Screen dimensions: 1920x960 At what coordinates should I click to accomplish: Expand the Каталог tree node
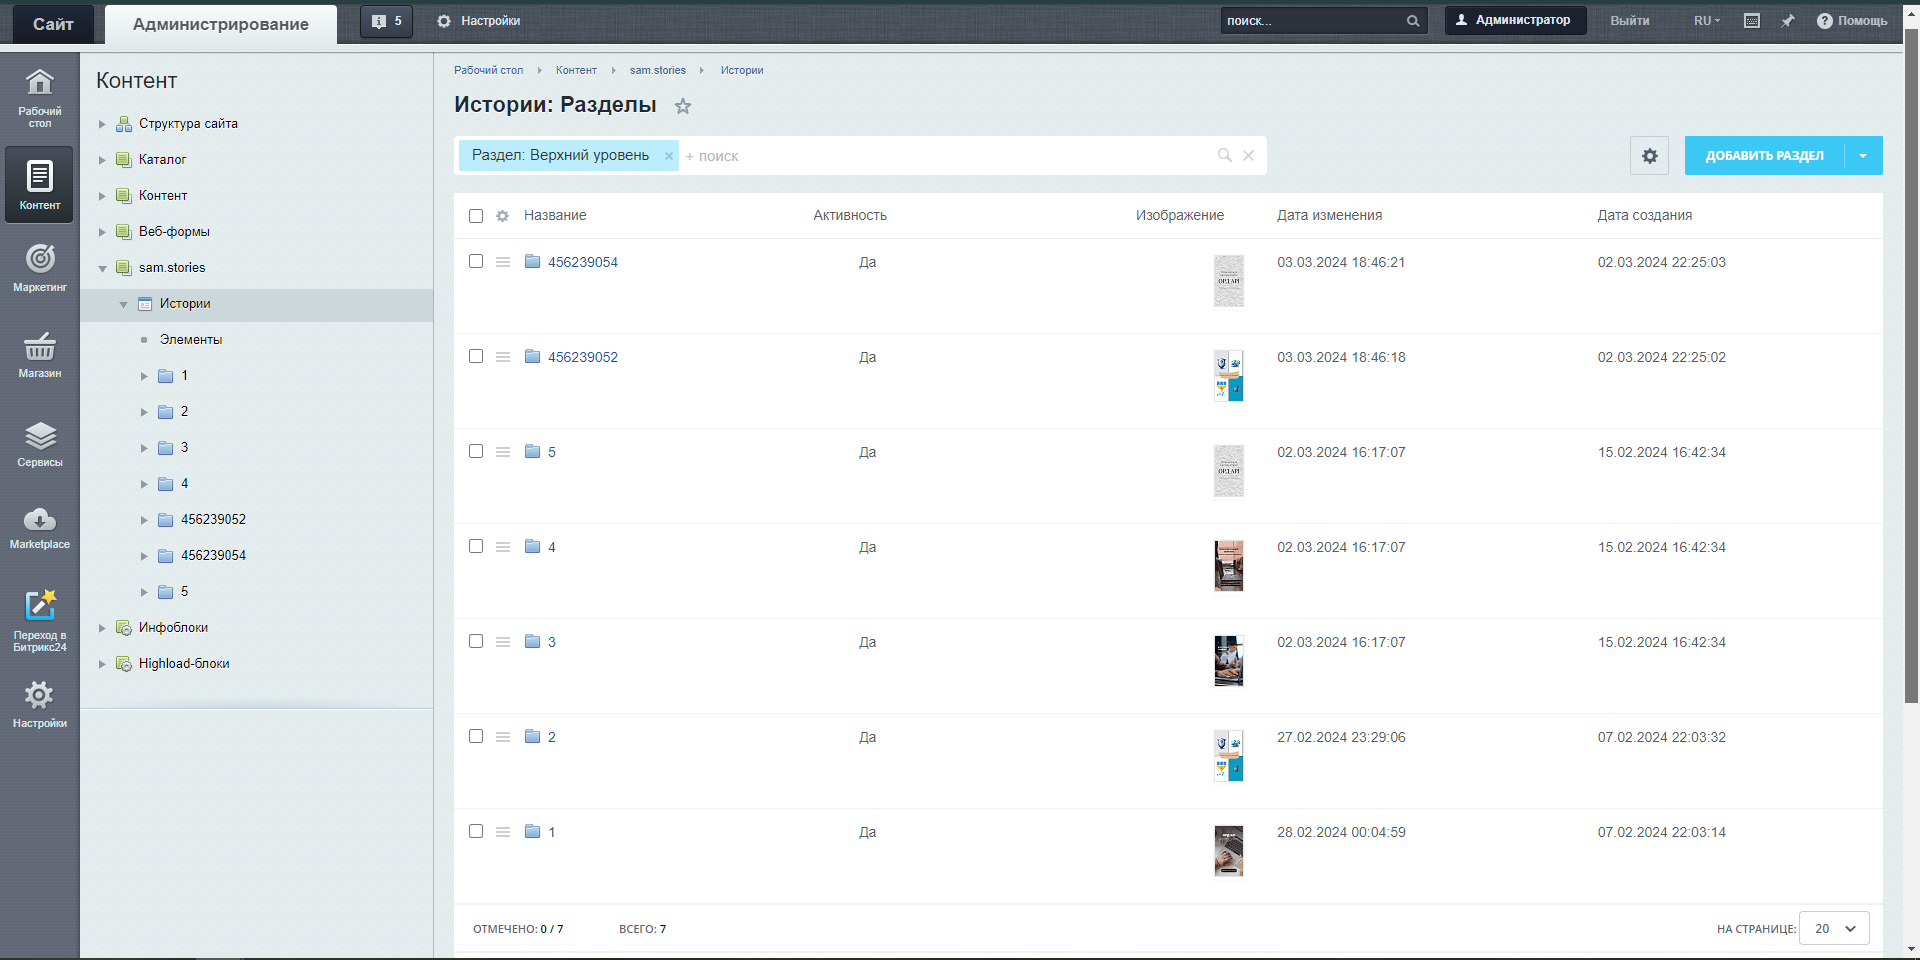(x=102, y=160)
